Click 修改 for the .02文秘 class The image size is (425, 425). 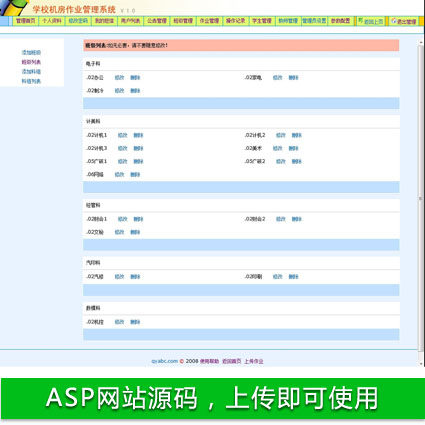[x=119, y=232]
